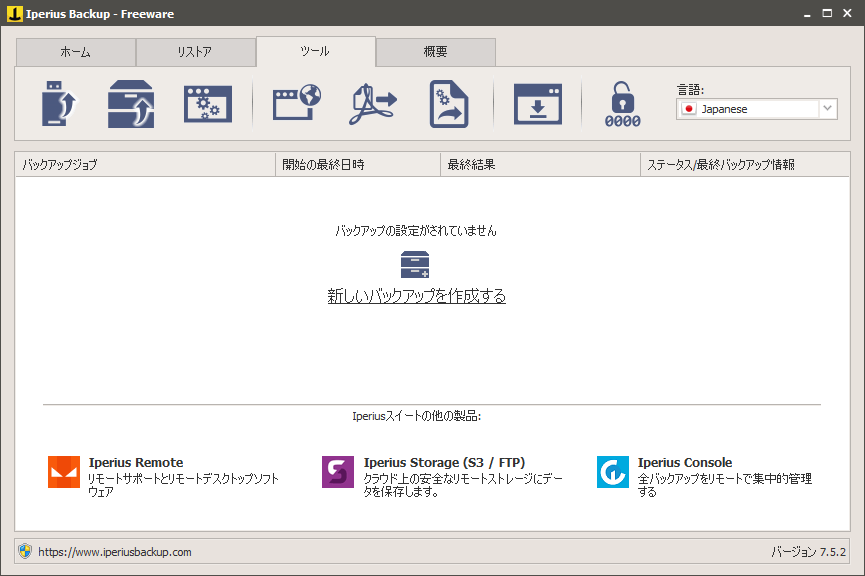865x576 pixels.
Task: Switch to the ホーム tab
Action: pyautogui.click(x=76, y=52)
